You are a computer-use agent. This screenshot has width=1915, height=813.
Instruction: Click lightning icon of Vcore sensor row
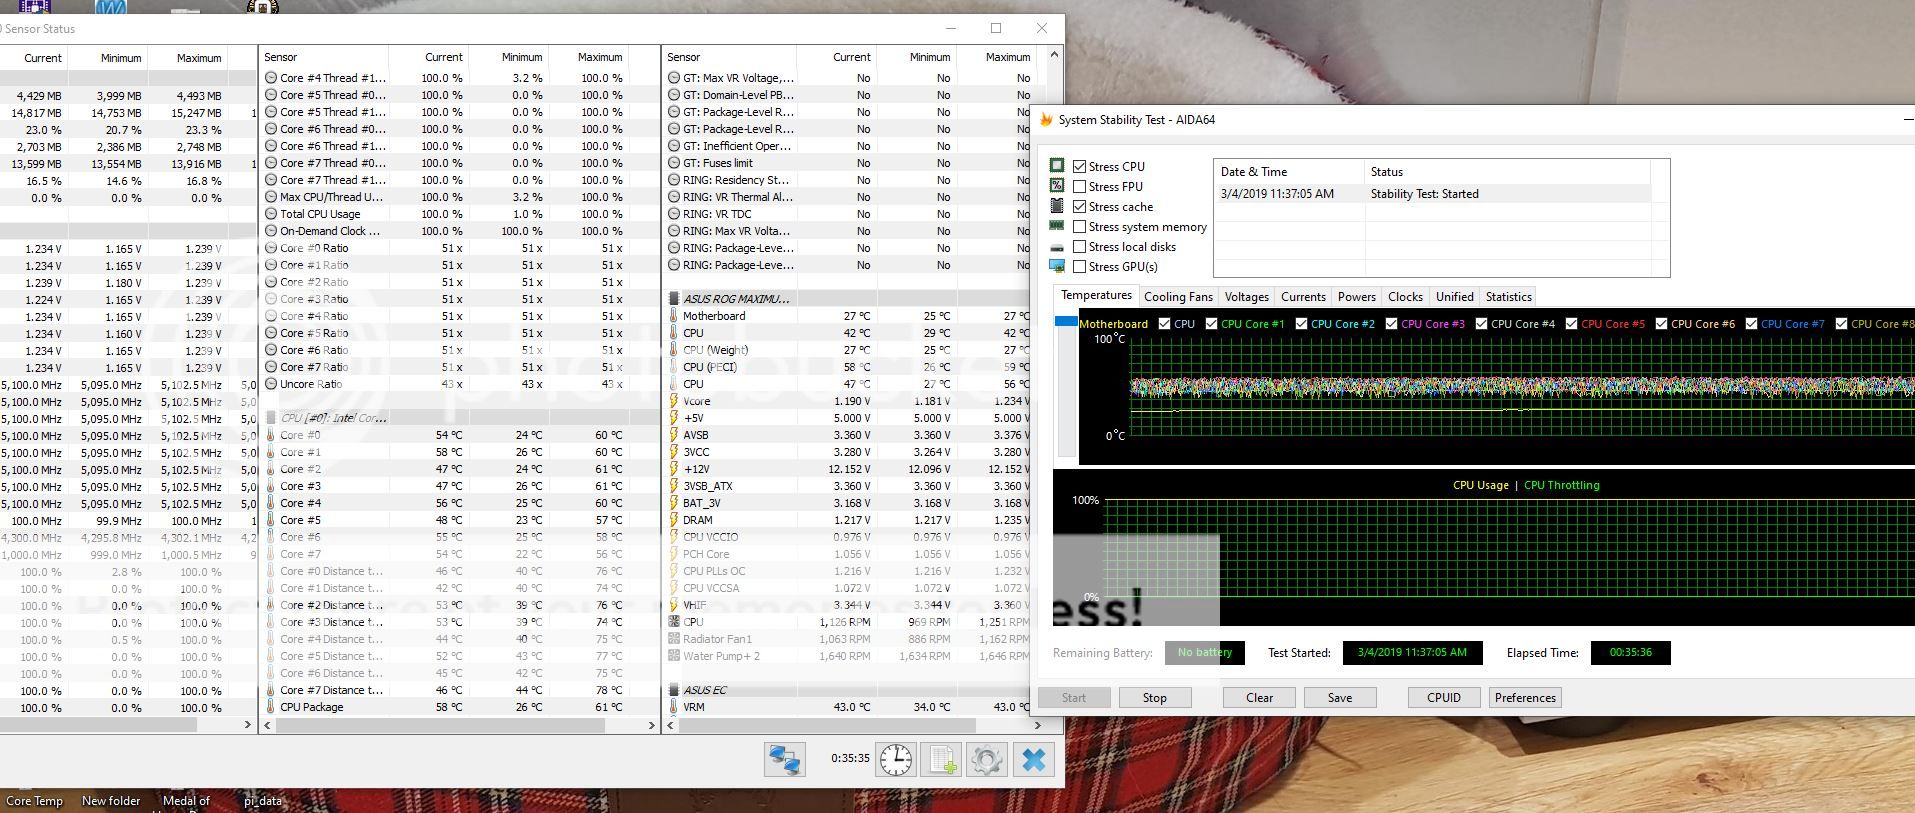[674, 401]
